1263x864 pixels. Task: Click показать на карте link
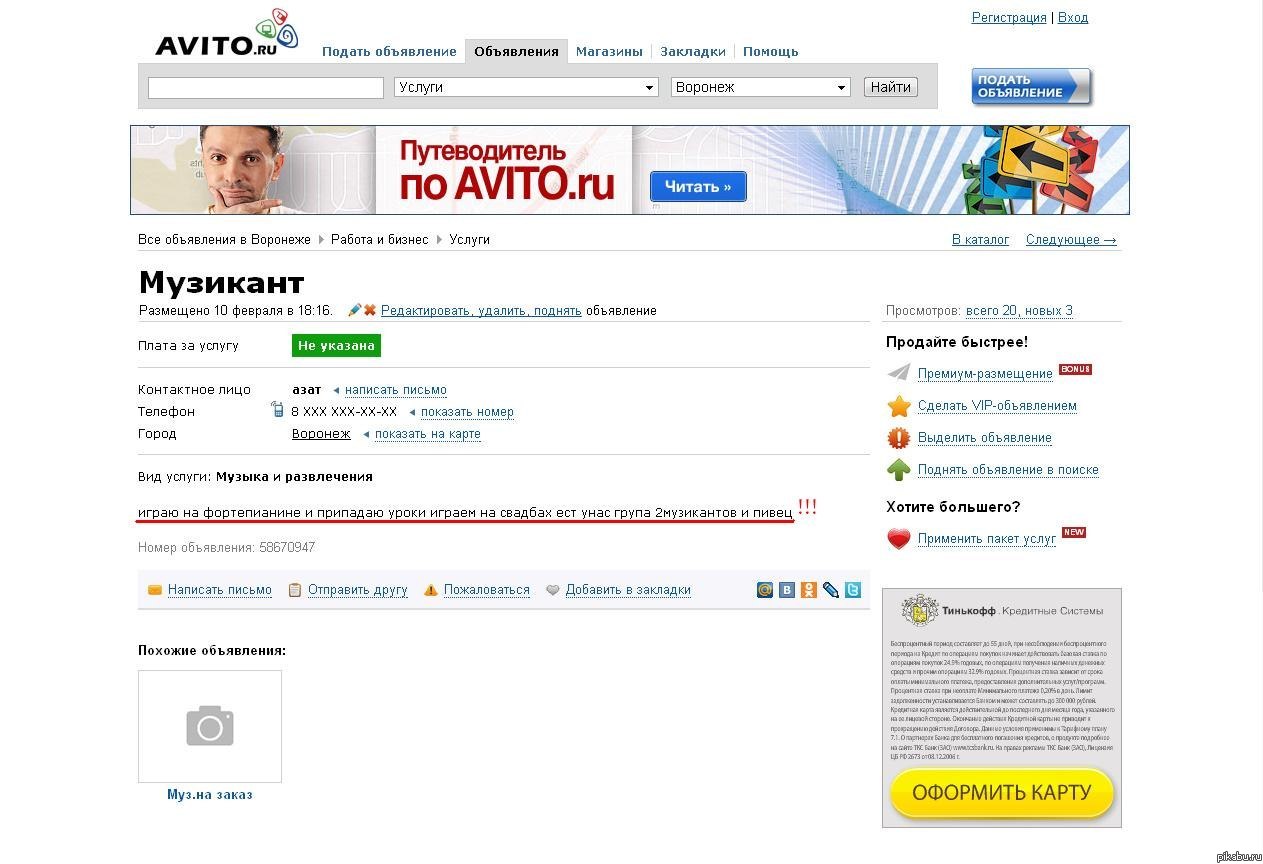428,434
